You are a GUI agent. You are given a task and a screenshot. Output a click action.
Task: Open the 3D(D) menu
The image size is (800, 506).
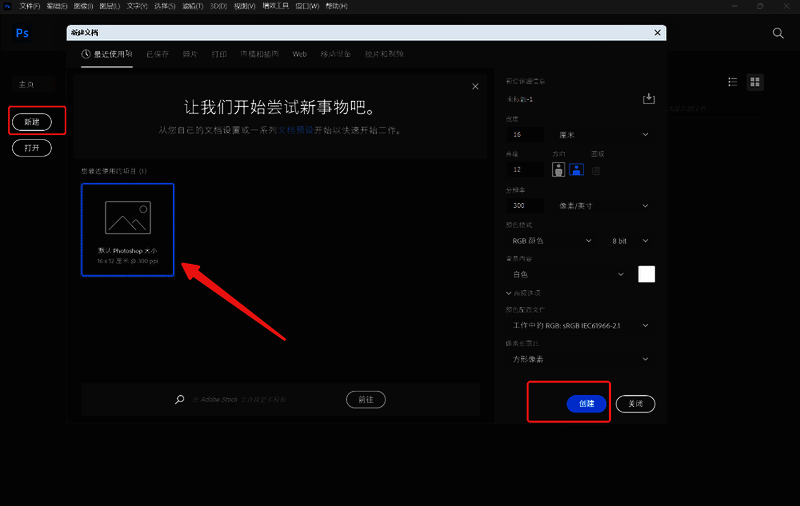[218, 6]
